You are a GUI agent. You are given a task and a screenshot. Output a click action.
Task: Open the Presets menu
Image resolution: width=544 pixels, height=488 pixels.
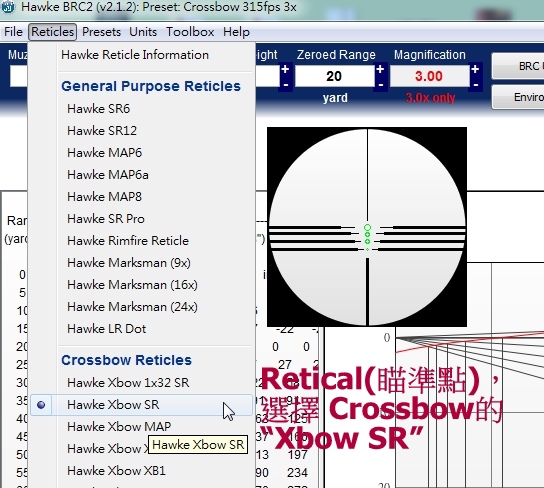101,32
